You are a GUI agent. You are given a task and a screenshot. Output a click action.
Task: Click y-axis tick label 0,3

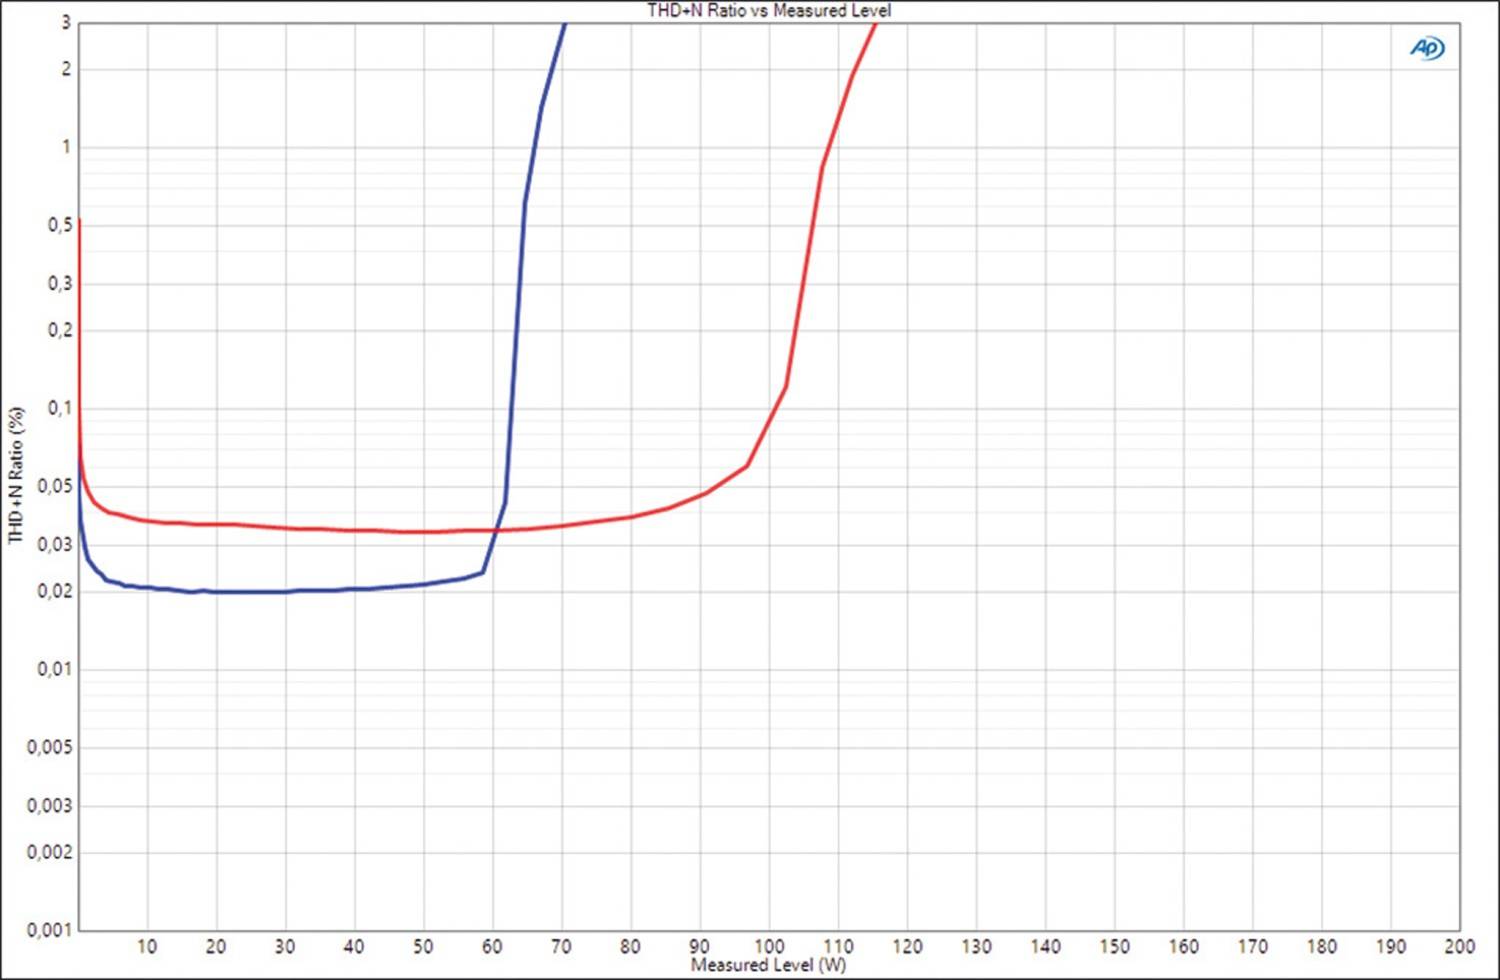pyautogui.click(x=60, y=283)
